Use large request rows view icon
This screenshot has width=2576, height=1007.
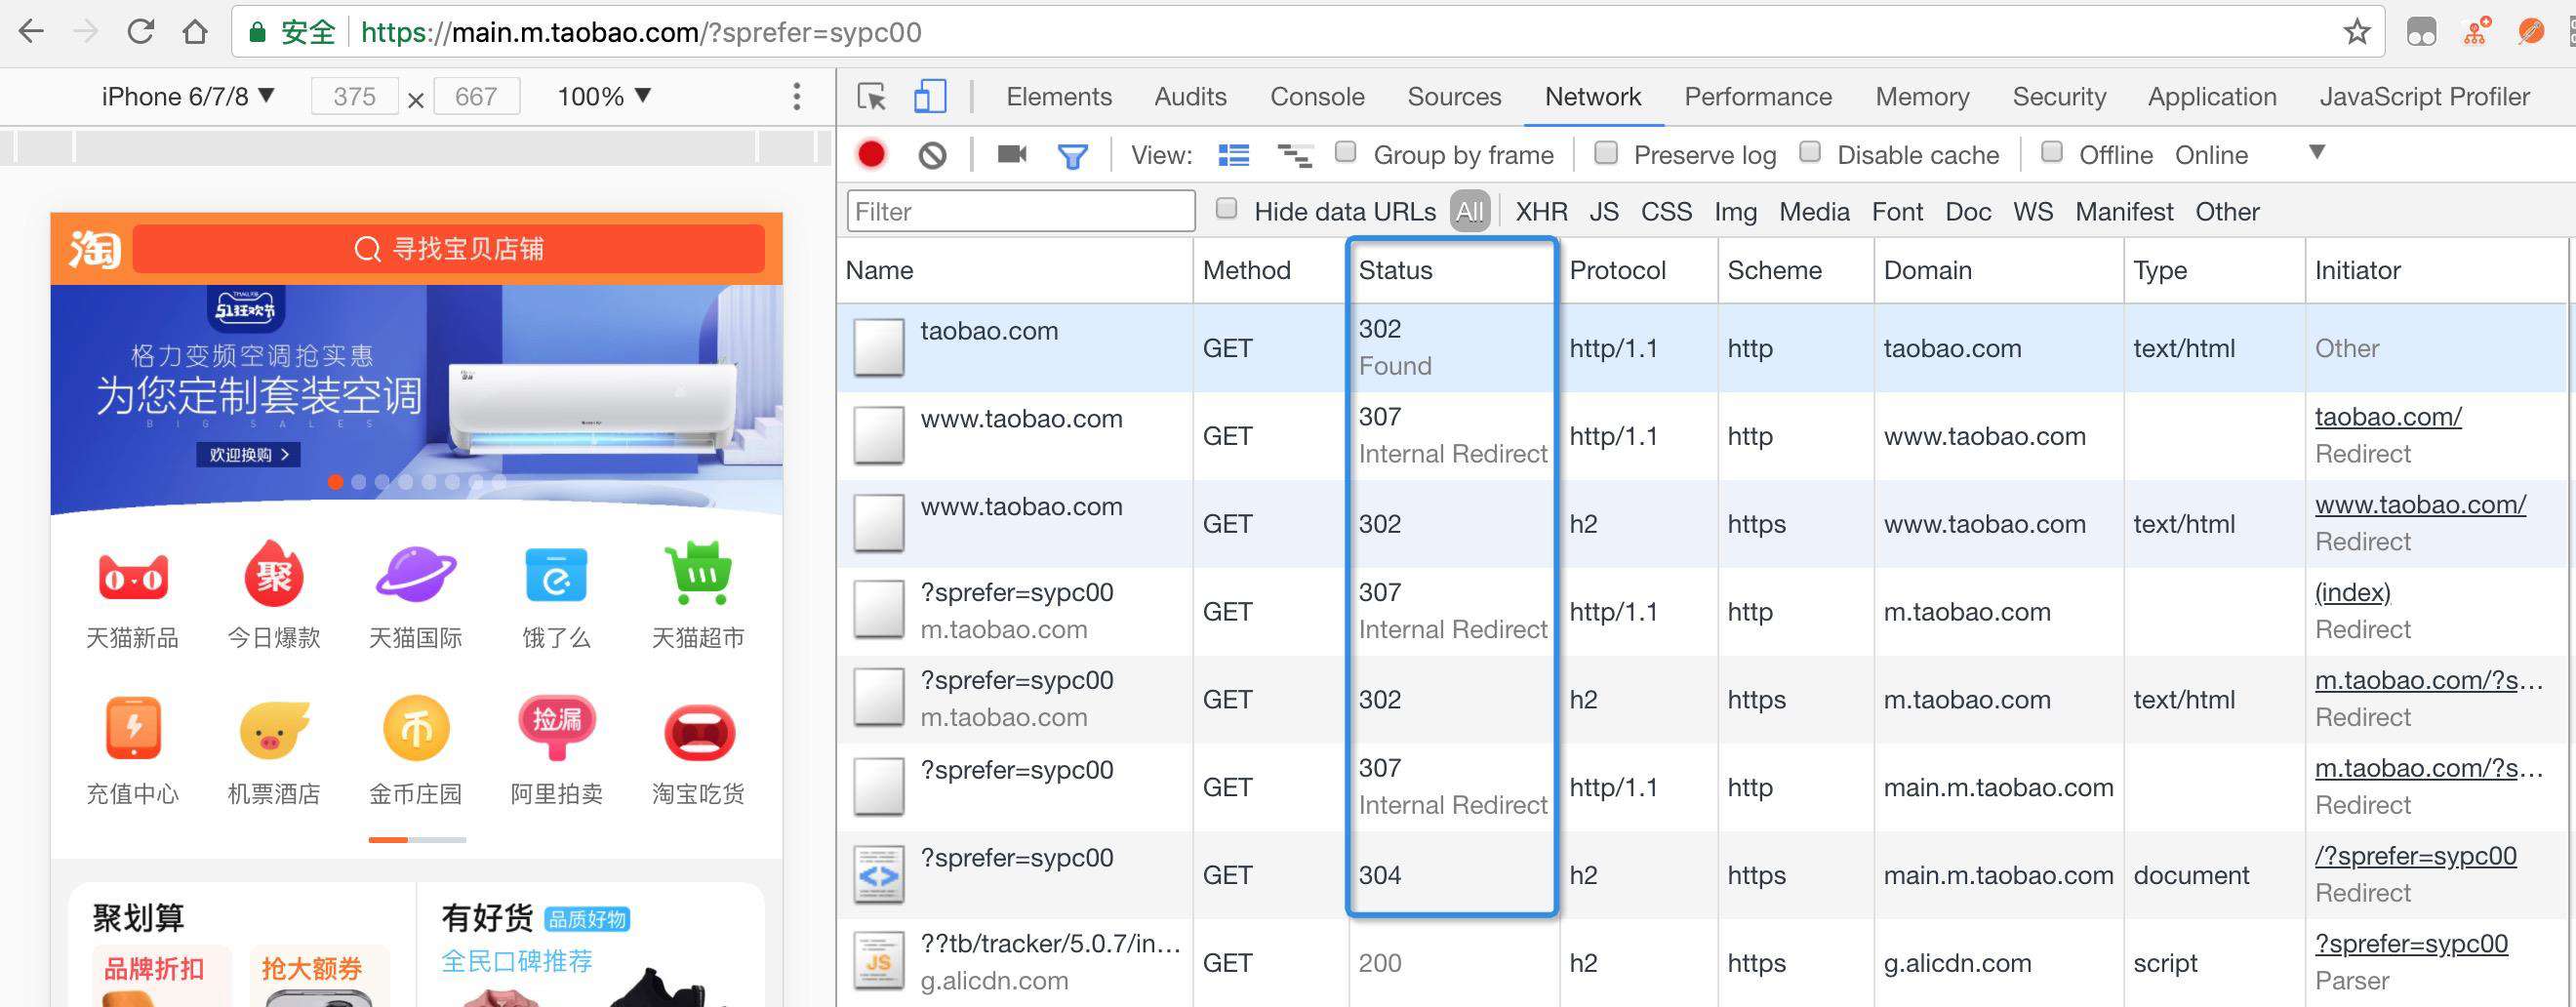click(x=1234, y=155)
